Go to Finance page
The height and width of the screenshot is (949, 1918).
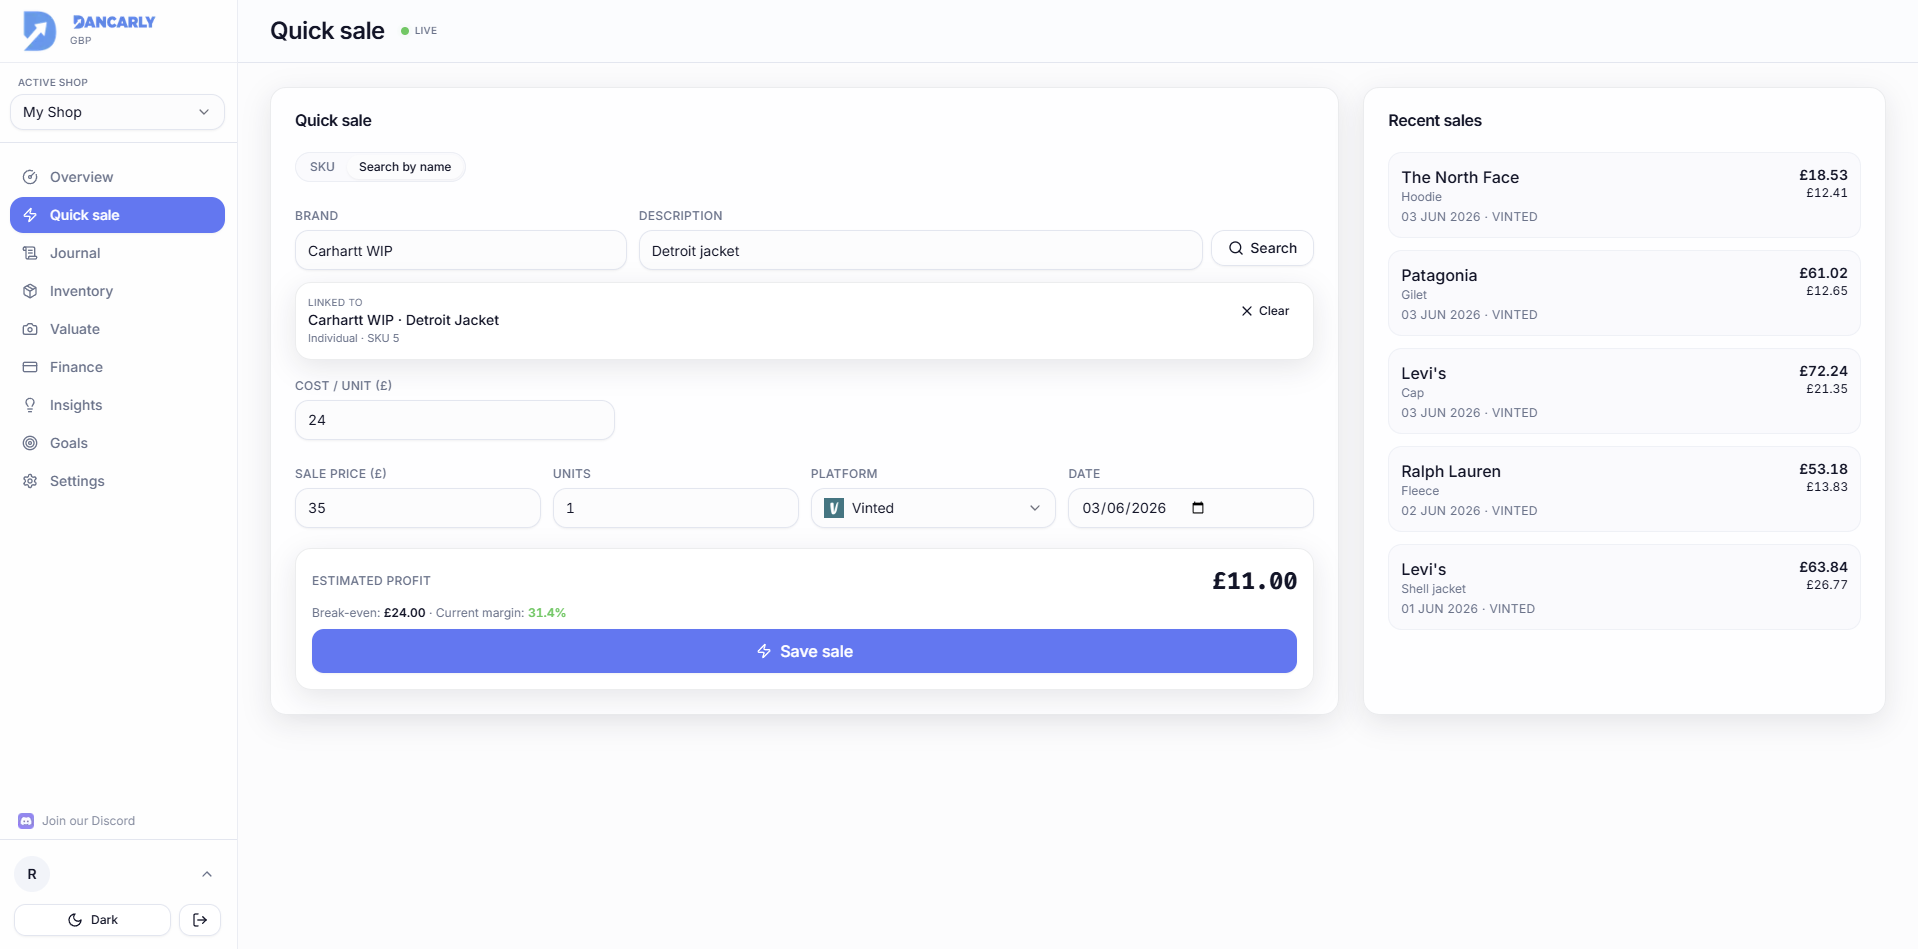tap(117, 367)
